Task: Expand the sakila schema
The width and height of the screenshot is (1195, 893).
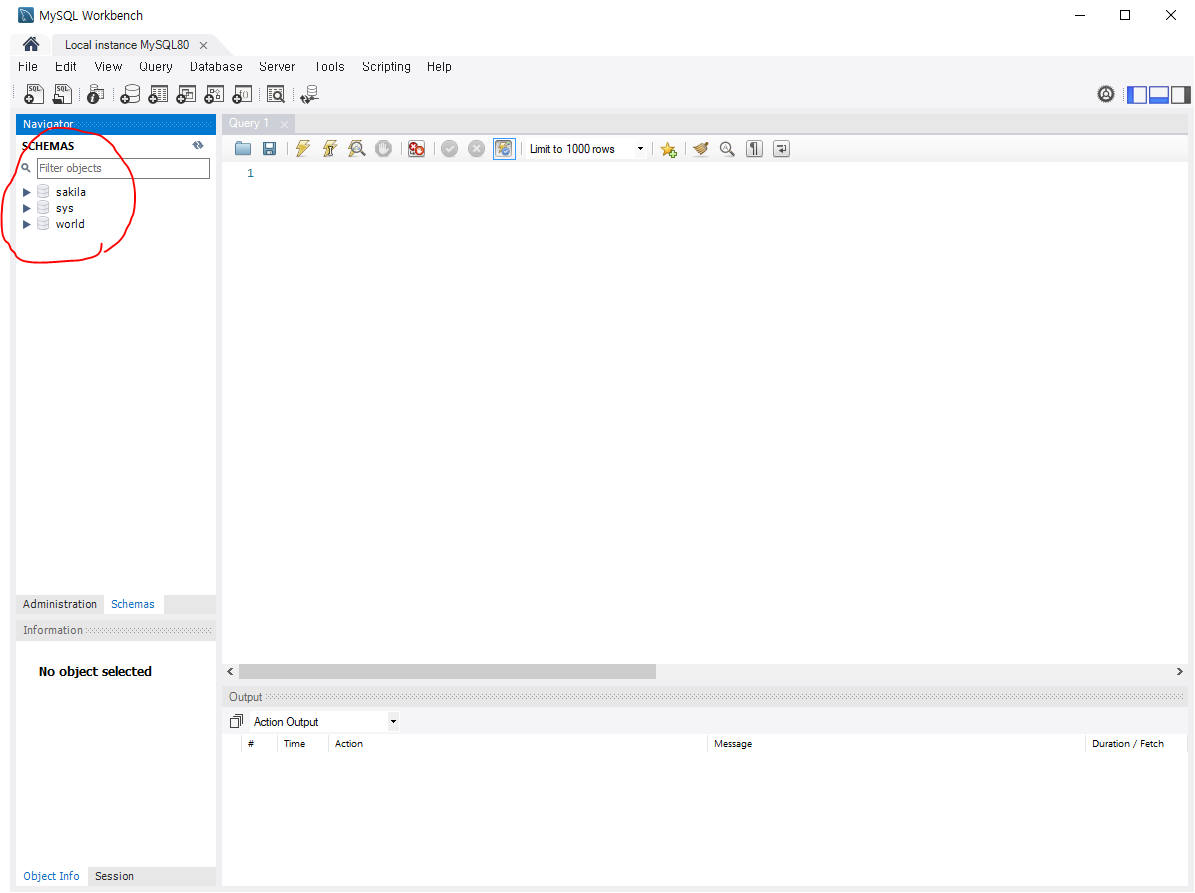Action: tap(27, 192)
